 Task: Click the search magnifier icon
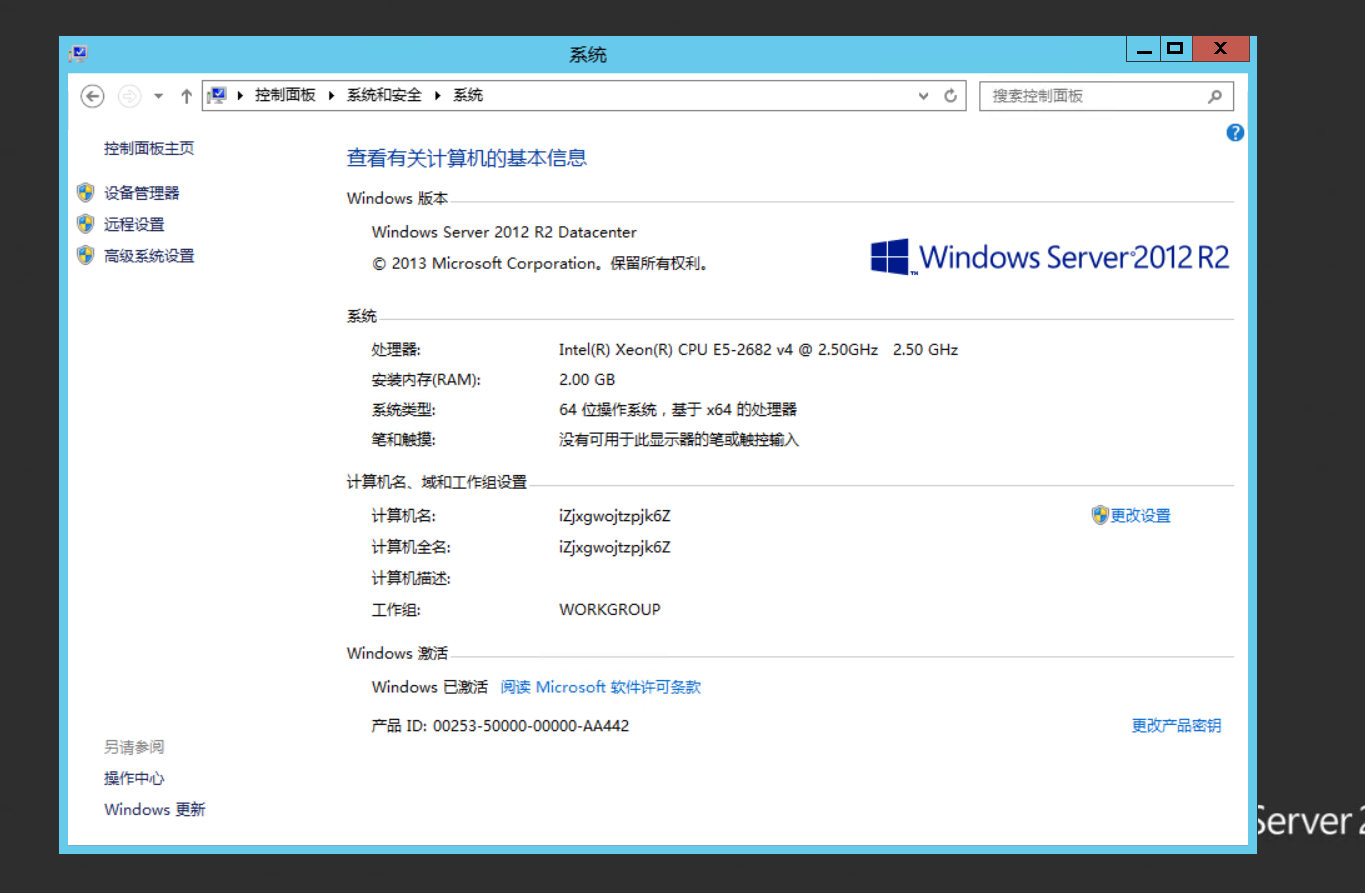tap(1215, 96)
